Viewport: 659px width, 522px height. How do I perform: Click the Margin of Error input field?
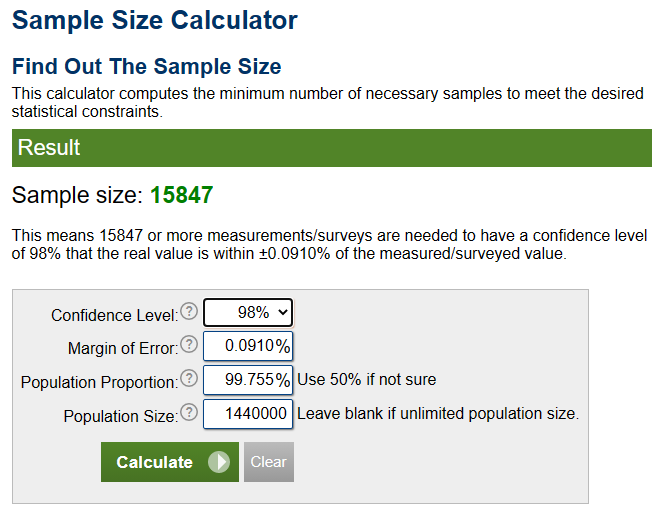[247, 347]
